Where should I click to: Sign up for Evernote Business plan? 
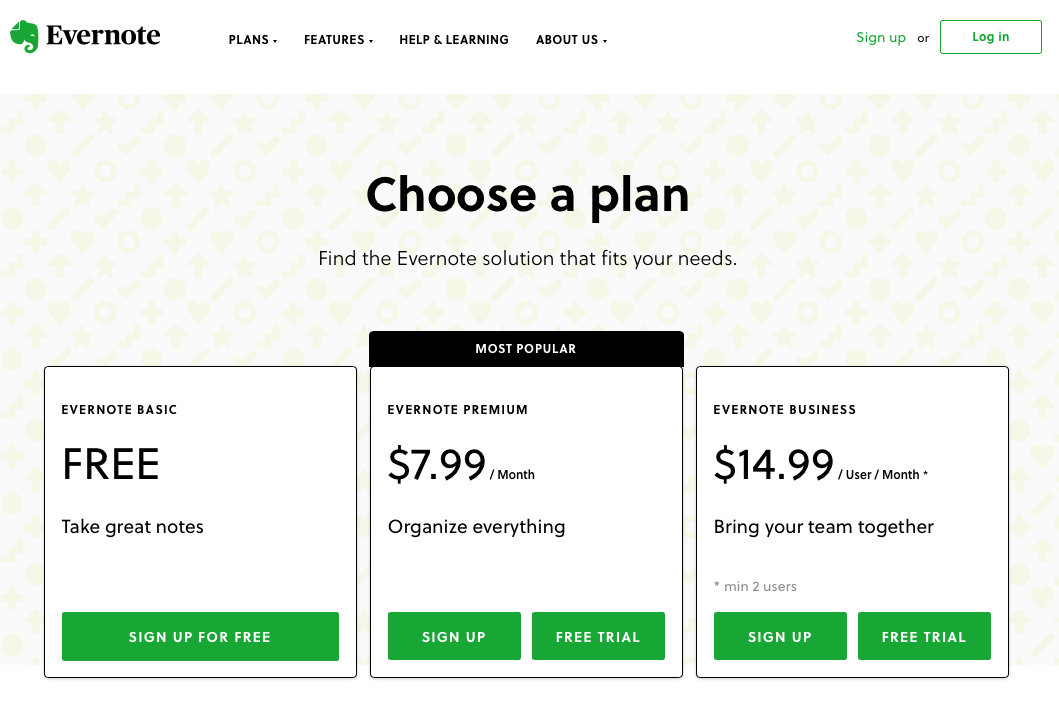pyautogui.click(x=780, y=637)
